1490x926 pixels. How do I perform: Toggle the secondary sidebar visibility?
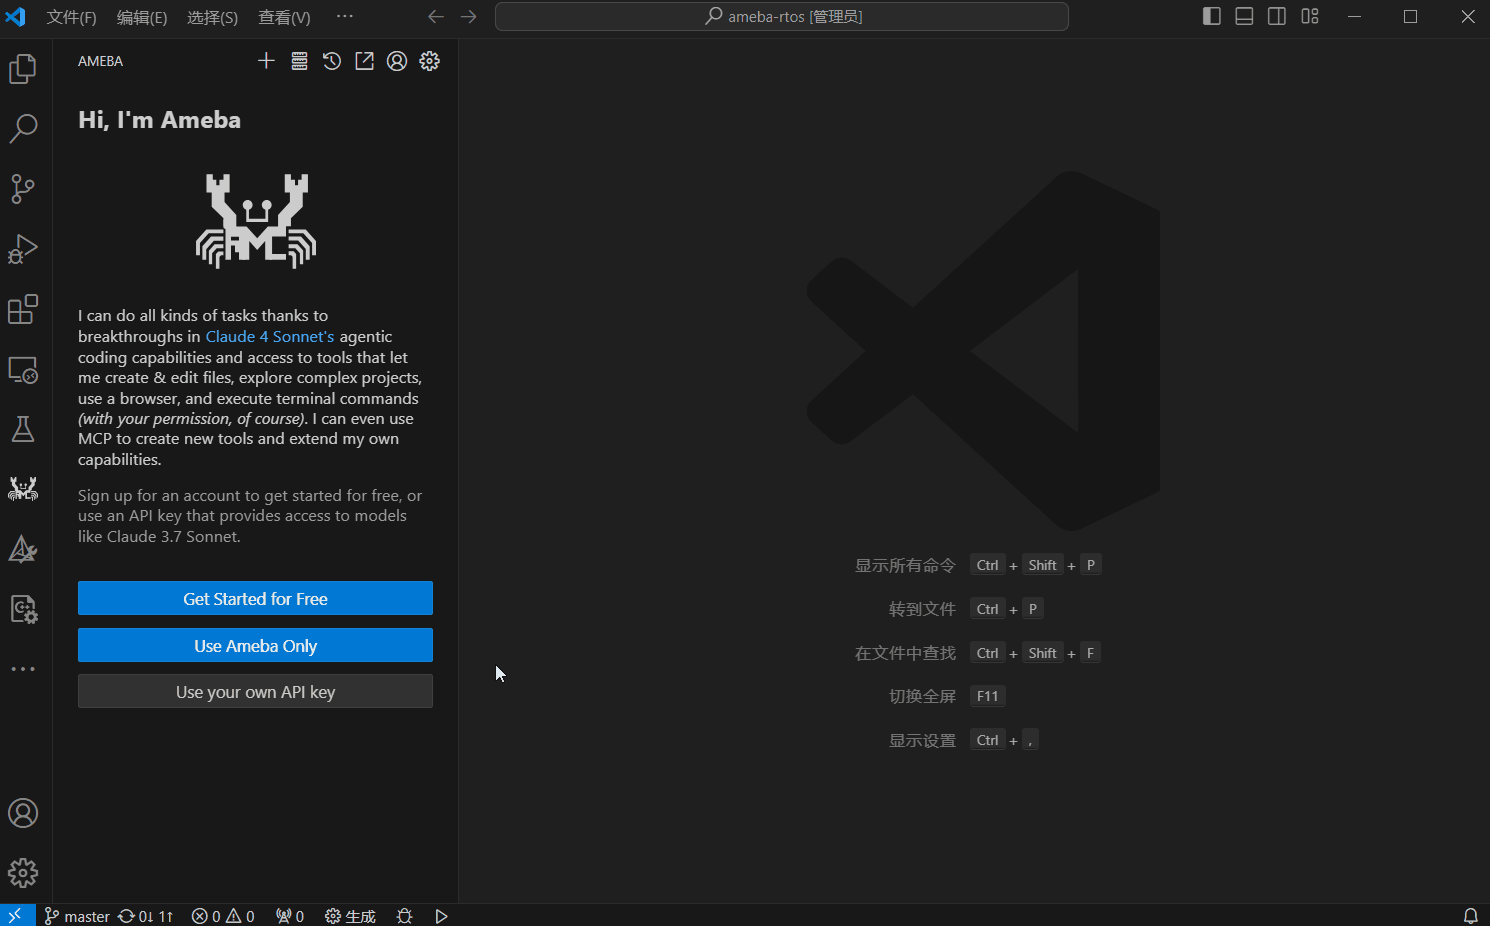tap(1277, 17)
